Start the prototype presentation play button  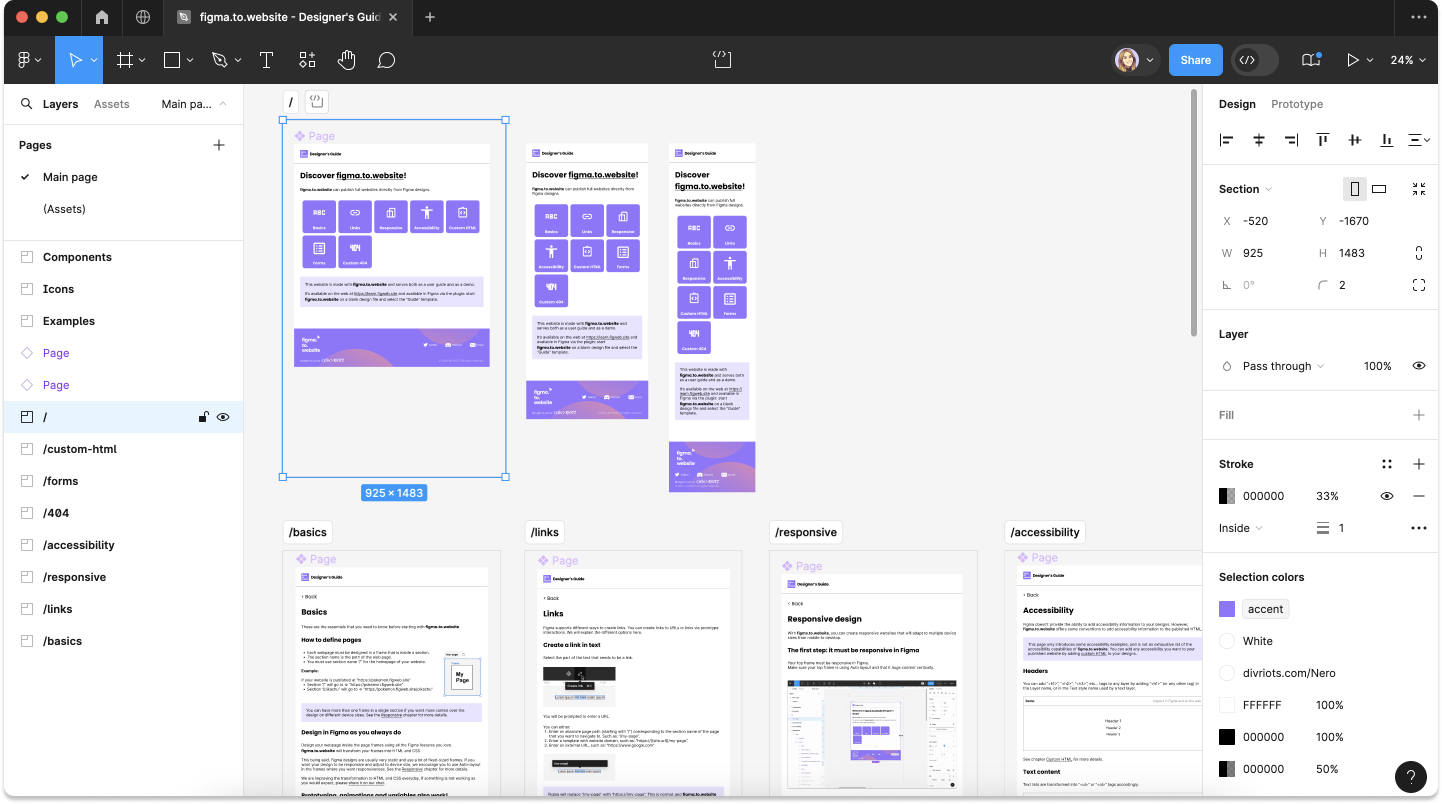pyautogui.click(x=1352, y=60)
